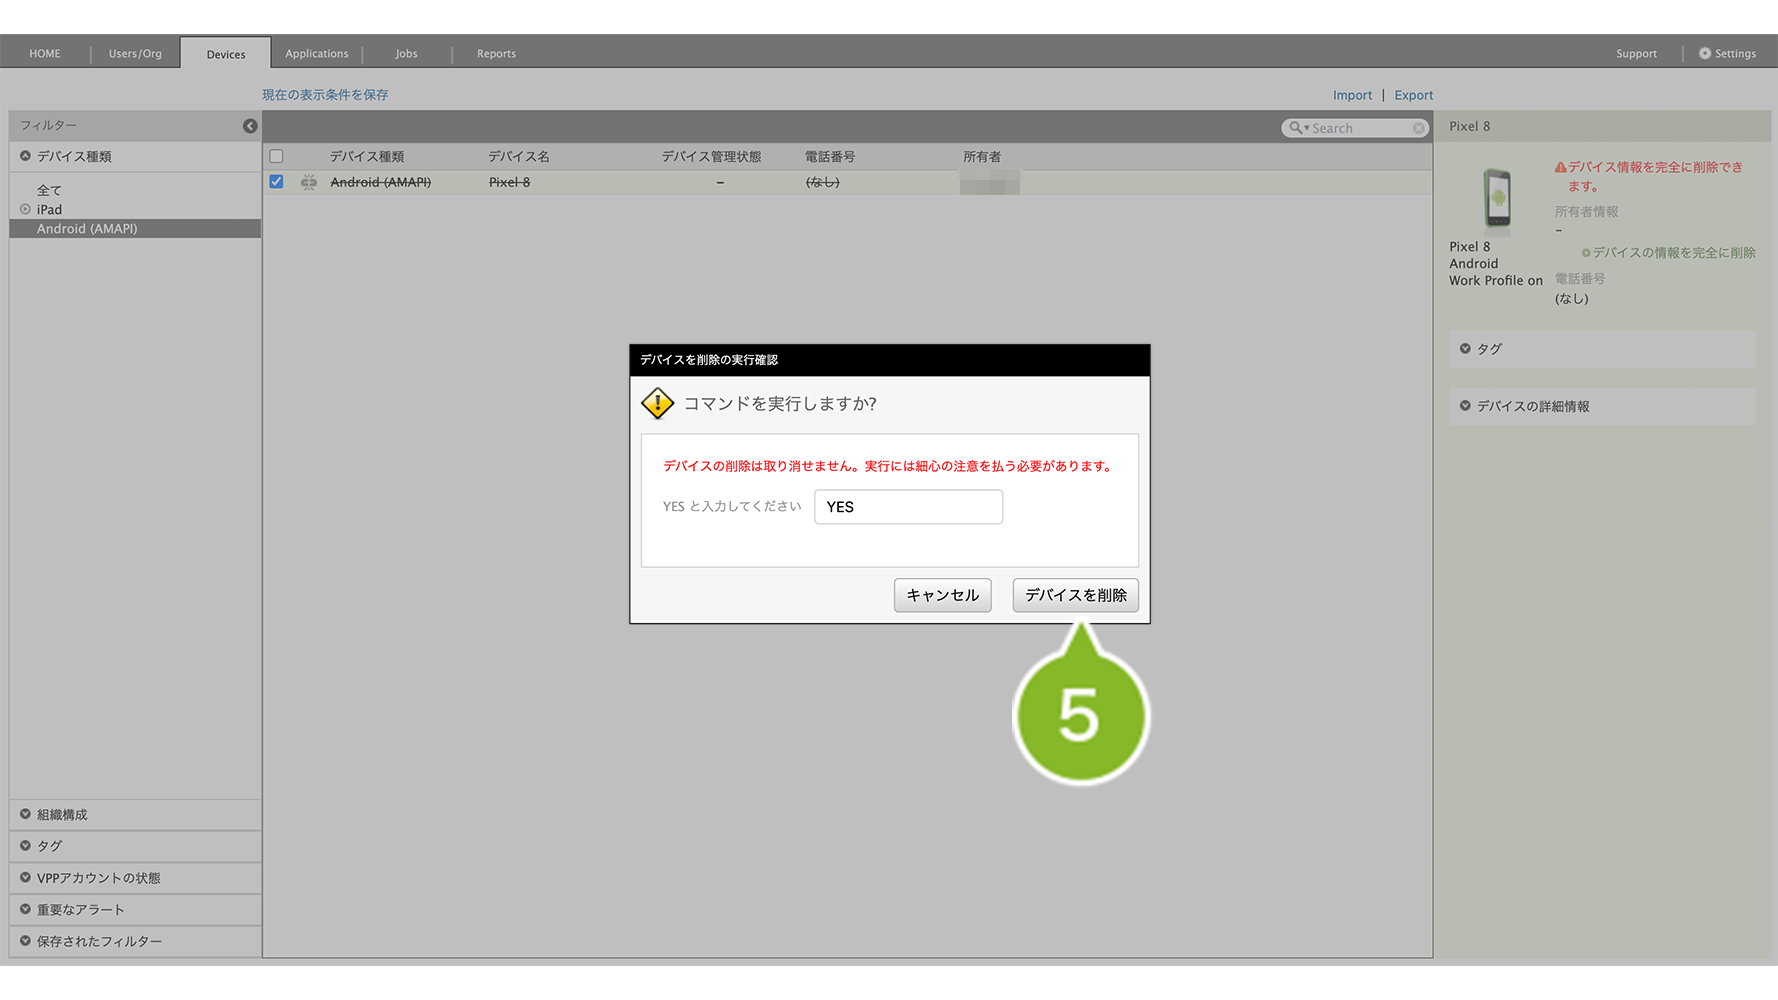
Task: Click the YES confirmation input field
Action: coord(908,507)
